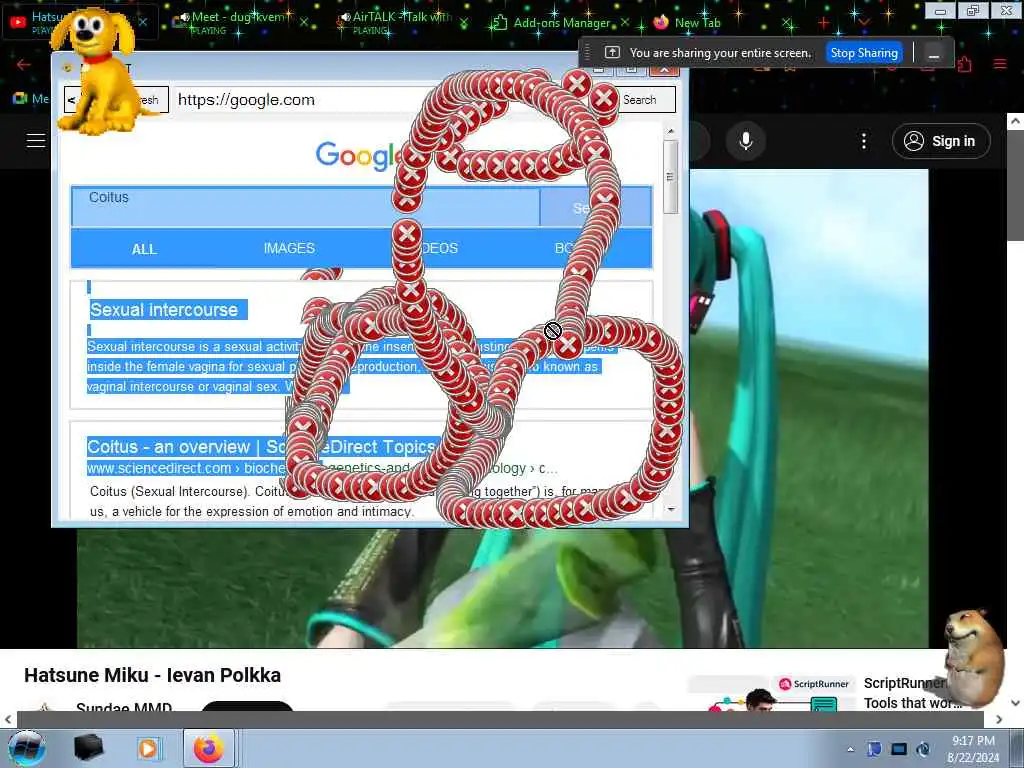Click the YouTube Sign in button
The image size is (1024, 768).
coord(941,141)
